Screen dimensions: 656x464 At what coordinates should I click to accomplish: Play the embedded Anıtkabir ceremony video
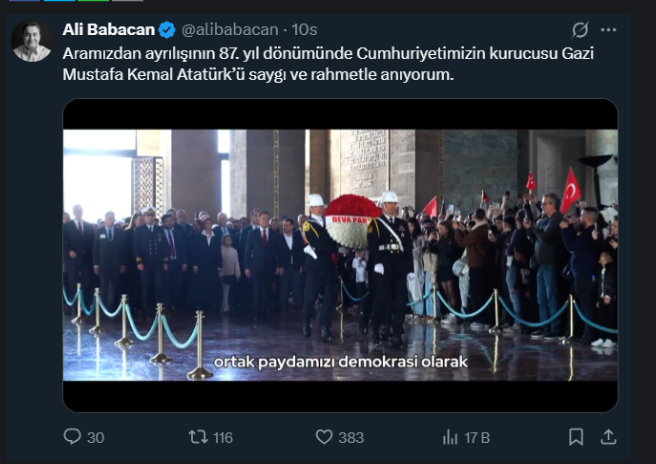tap(340, 255)
